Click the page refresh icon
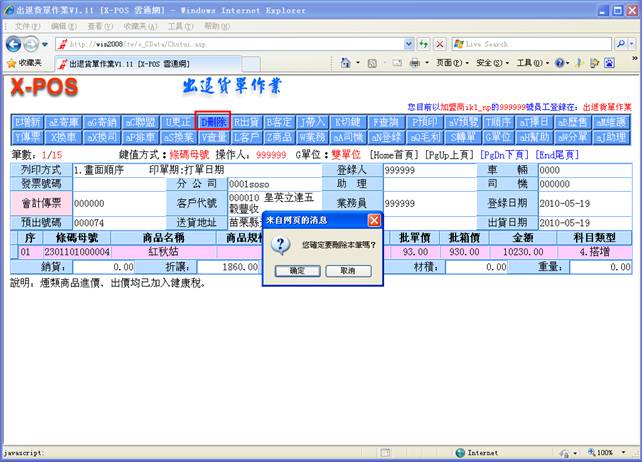The height and width of the screenshot is (462, 642). pyautogui.click(x=422, y=44)
